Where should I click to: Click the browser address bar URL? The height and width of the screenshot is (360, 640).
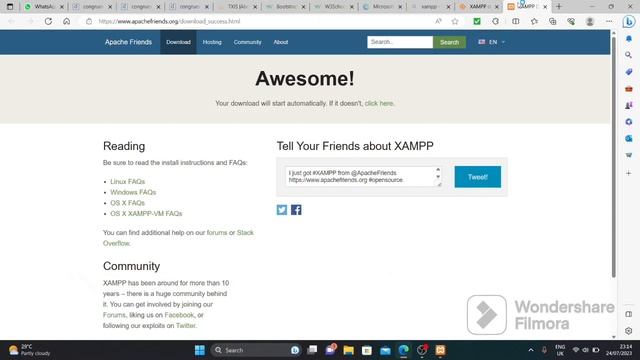[x=169, y=21]
